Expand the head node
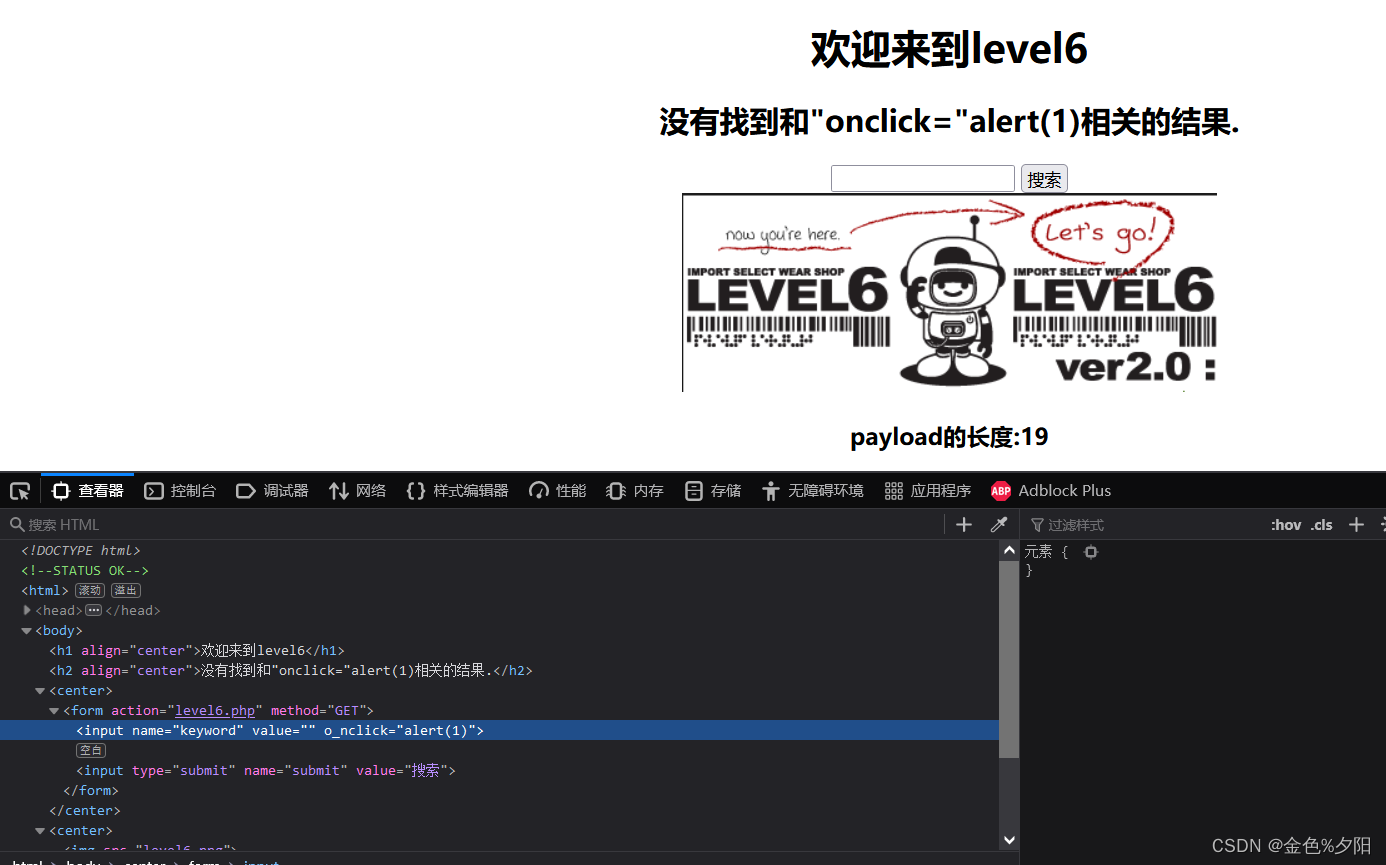This screenshot has width=1386, height=865. pos(27,610)
